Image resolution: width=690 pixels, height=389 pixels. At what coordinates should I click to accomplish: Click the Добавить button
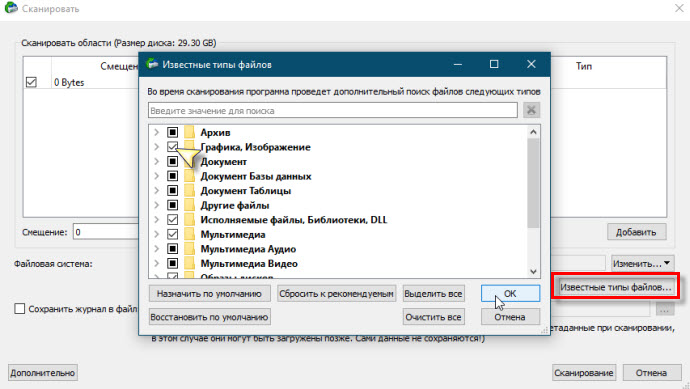pos(636,232)
